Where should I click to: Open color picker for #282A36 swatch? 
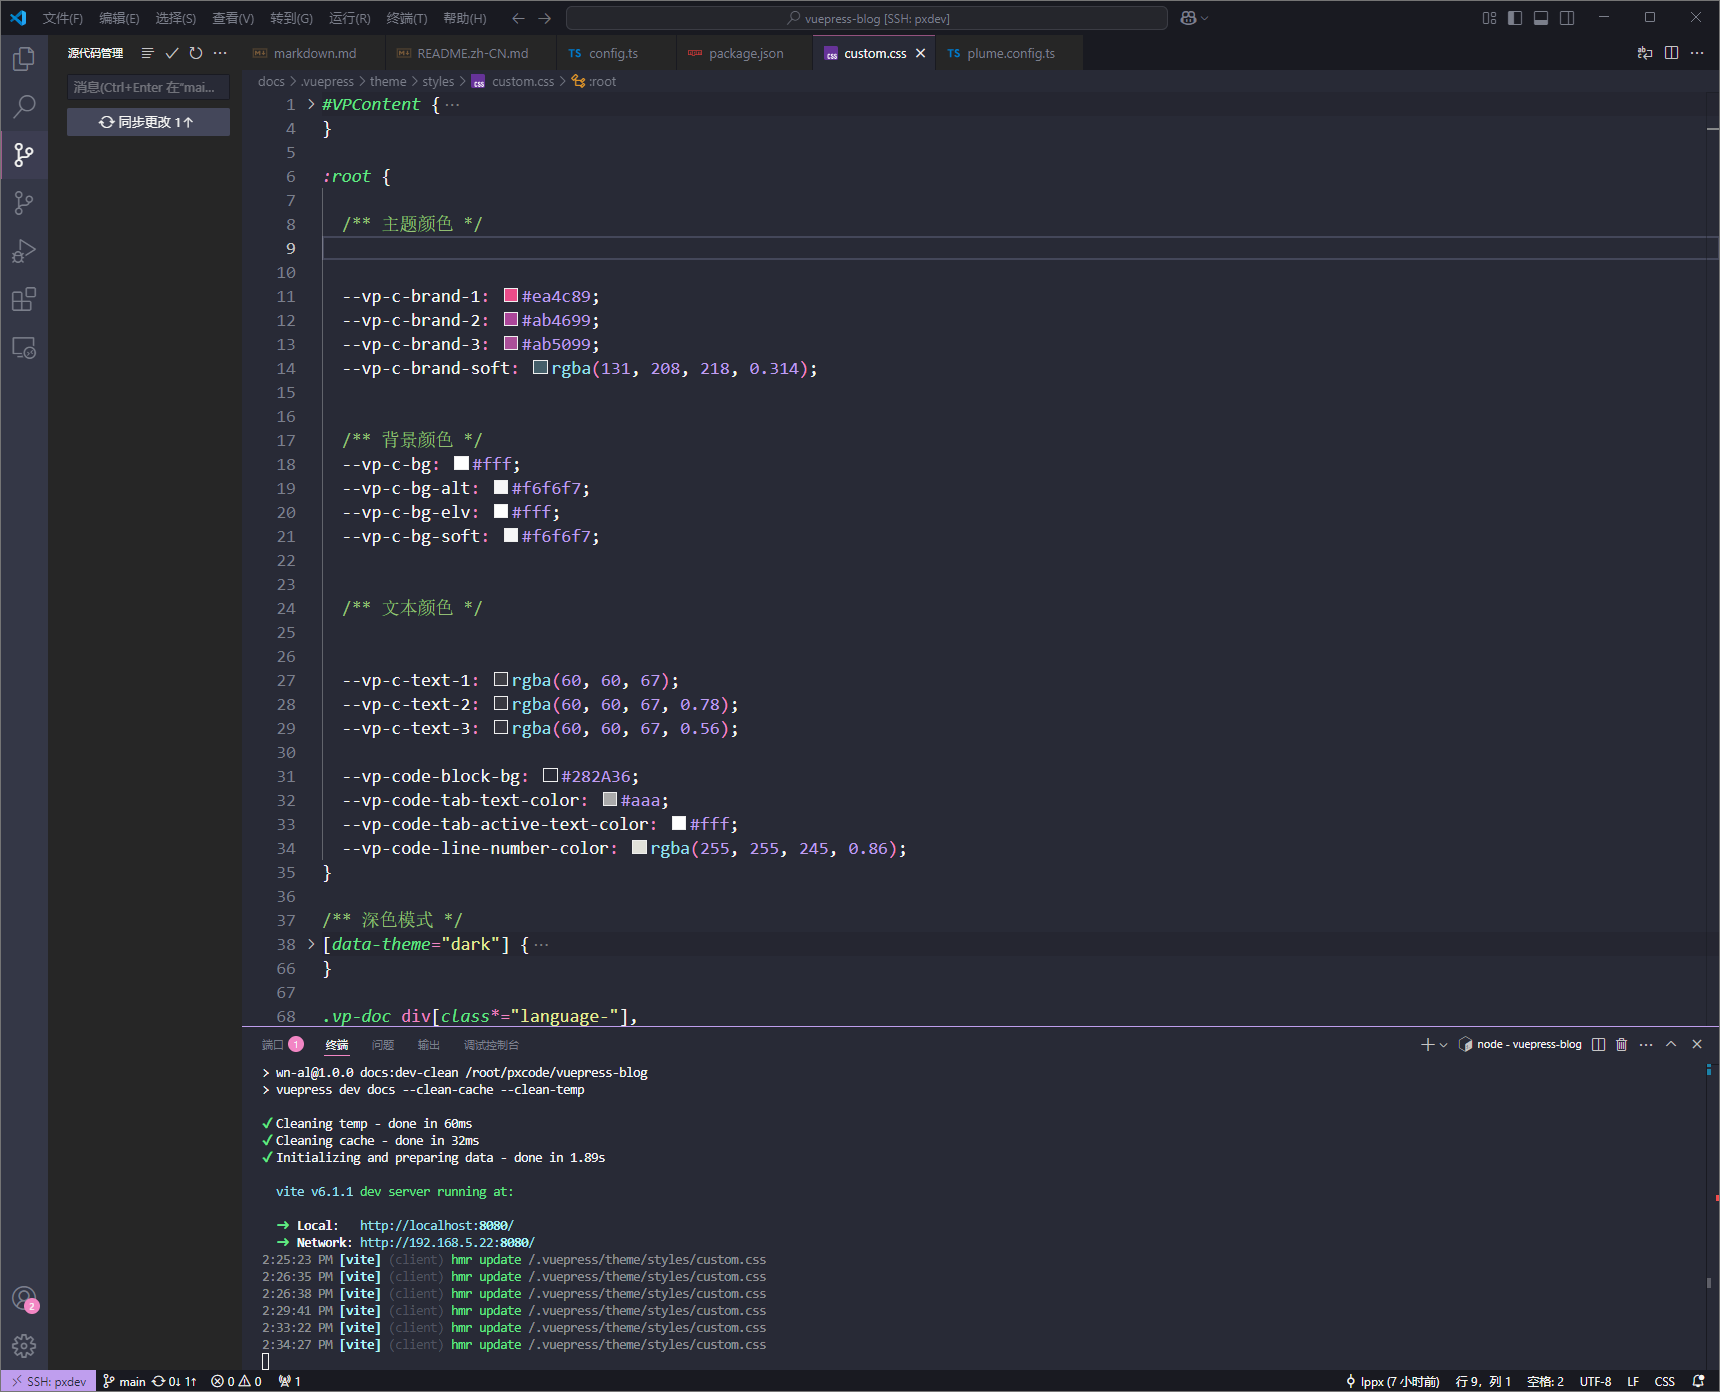point(550,775)
